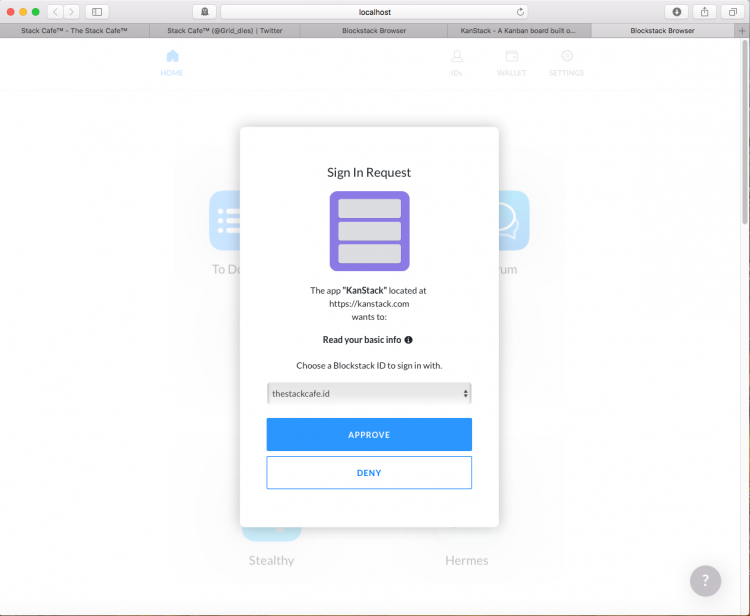Image resolution: width=750 pixels, height=616 pixels.
Task: Show all tabs overview button
Action: [x=732, y=12]
